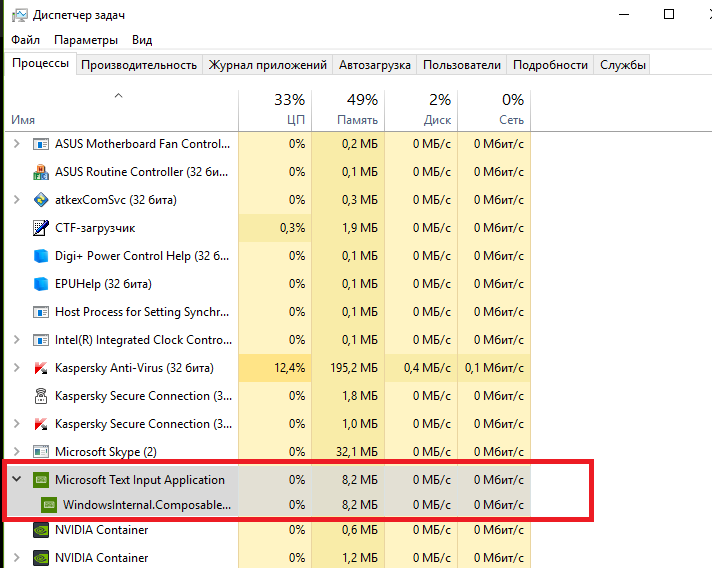712x568 pixels.
Task: Switch to the Производительность tab
Action: click(139, 65)
